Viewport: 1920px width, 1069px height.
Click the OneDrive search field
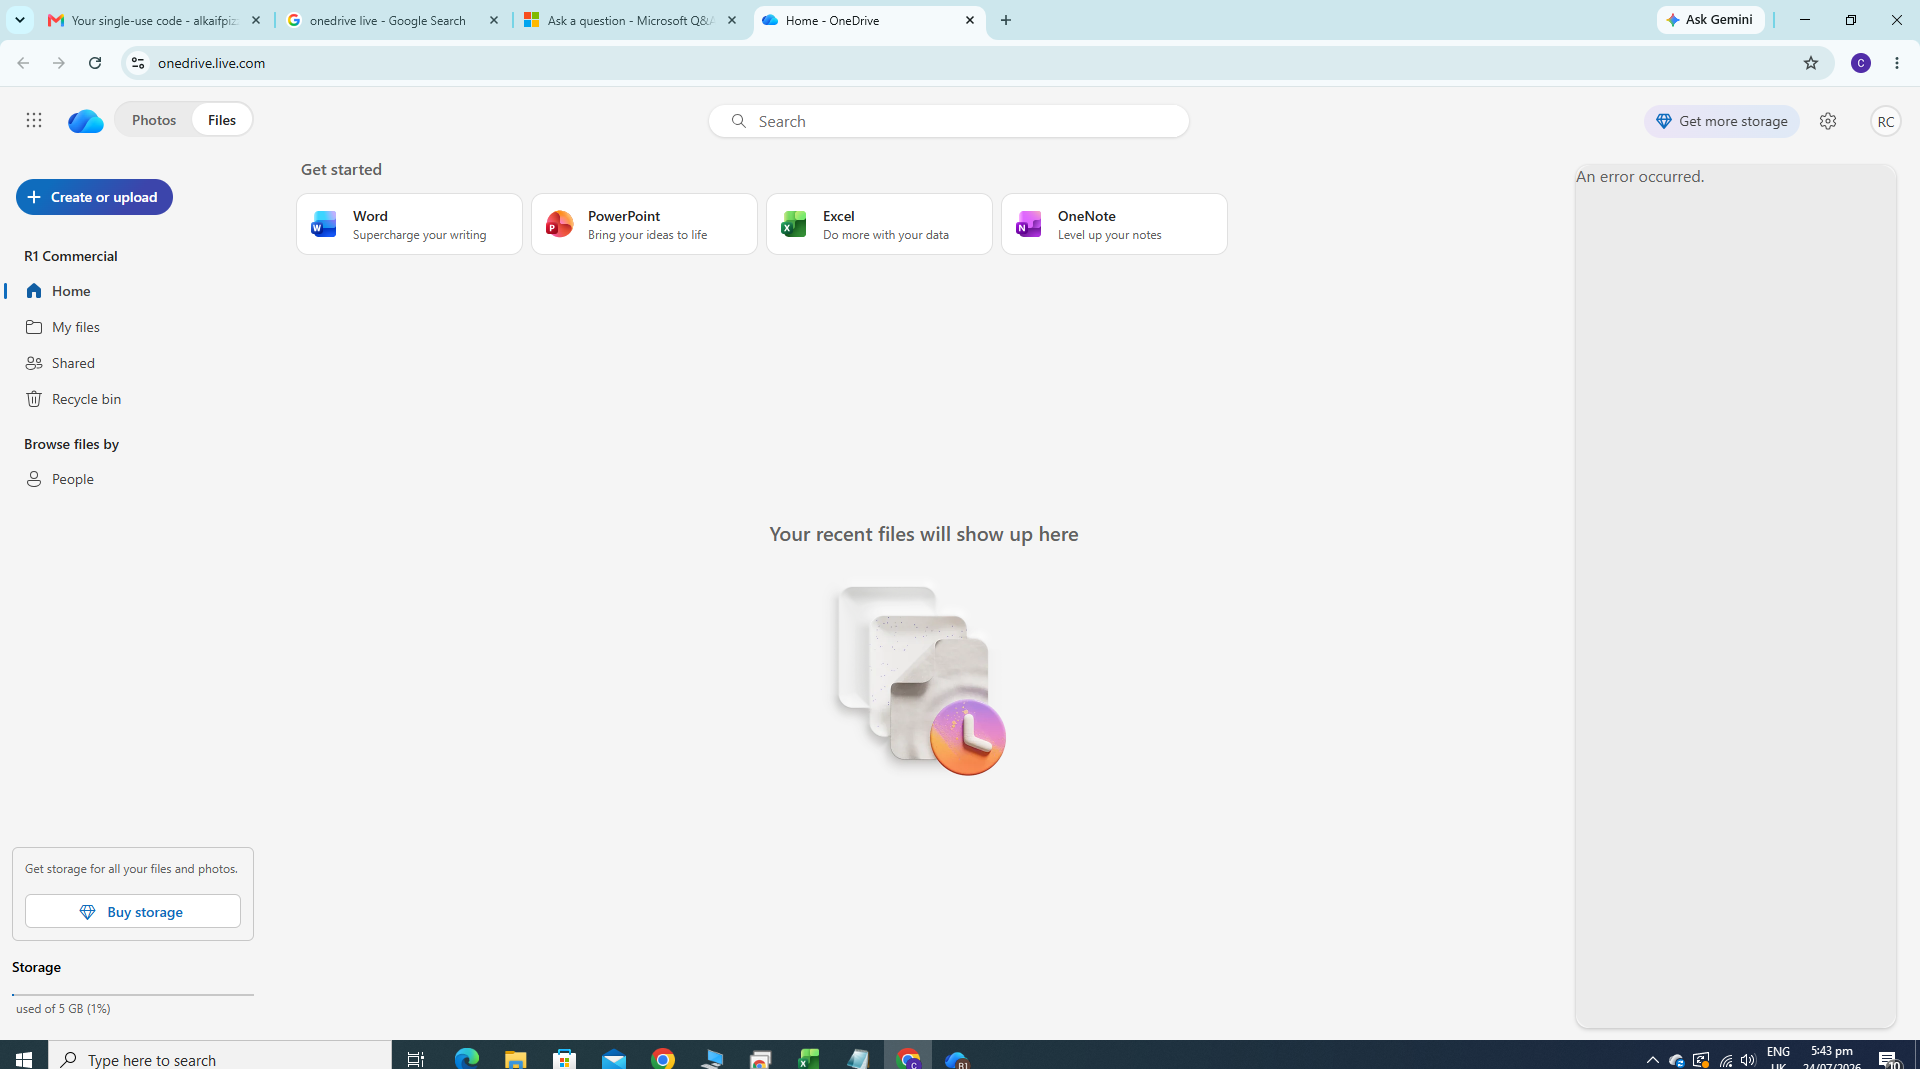949,121
